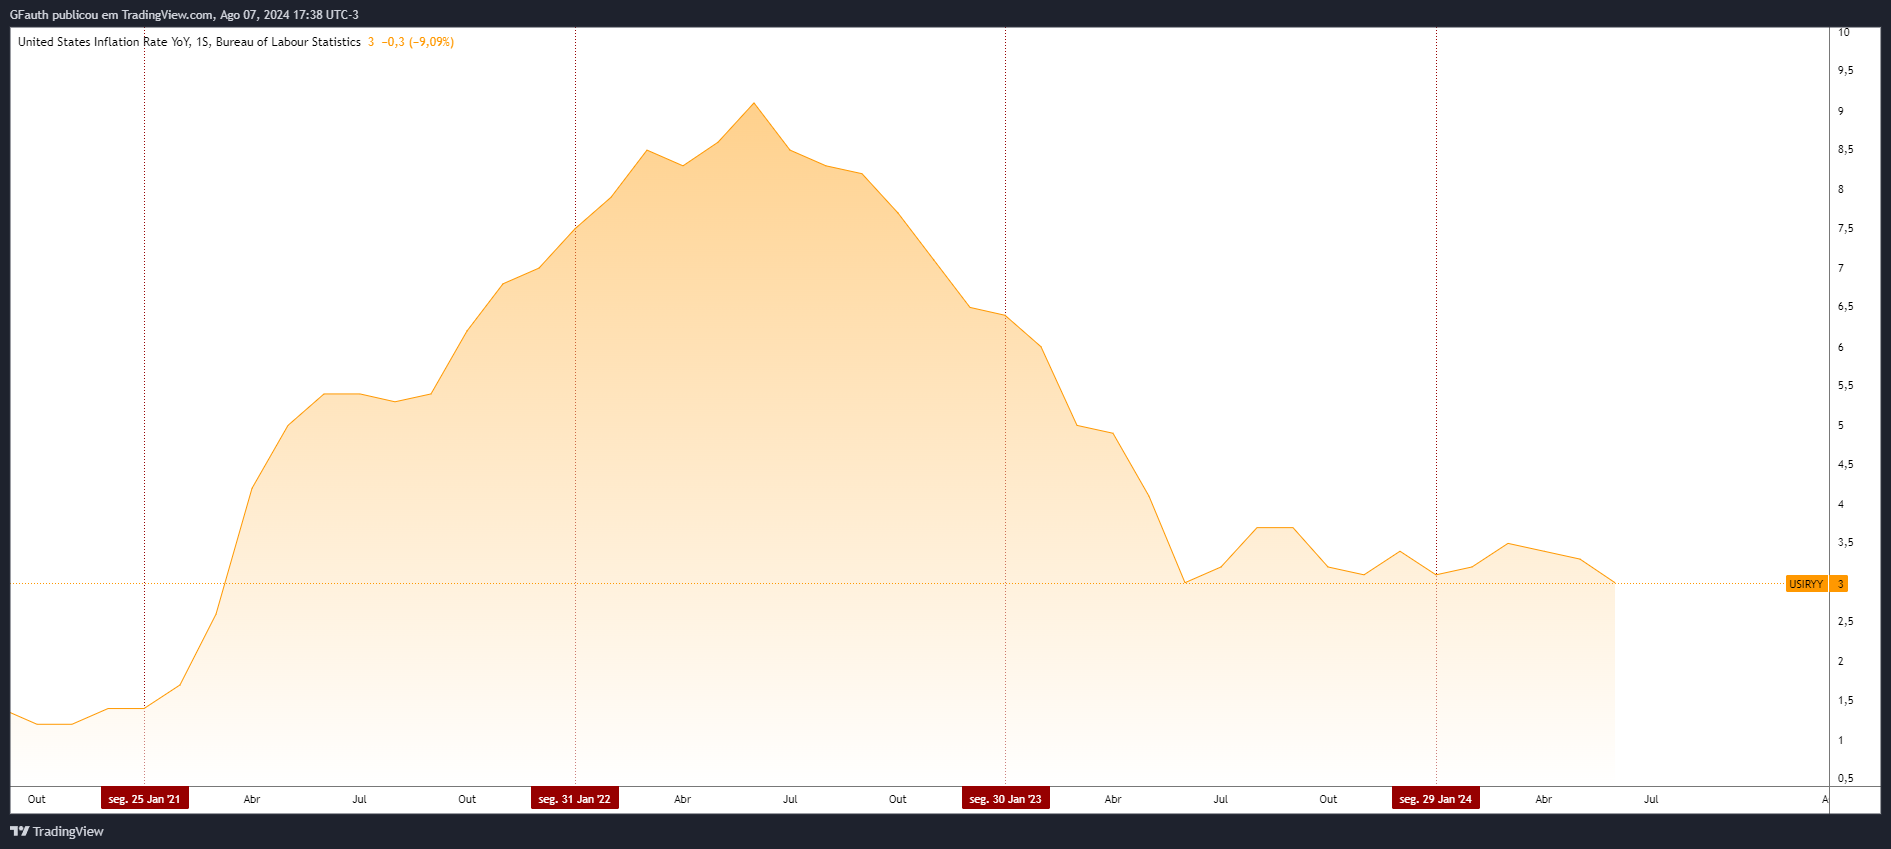The image size is (1891, 849).
Task: Click the 'Out' label right before Jan '24 marker
Action: (1328, 799)
